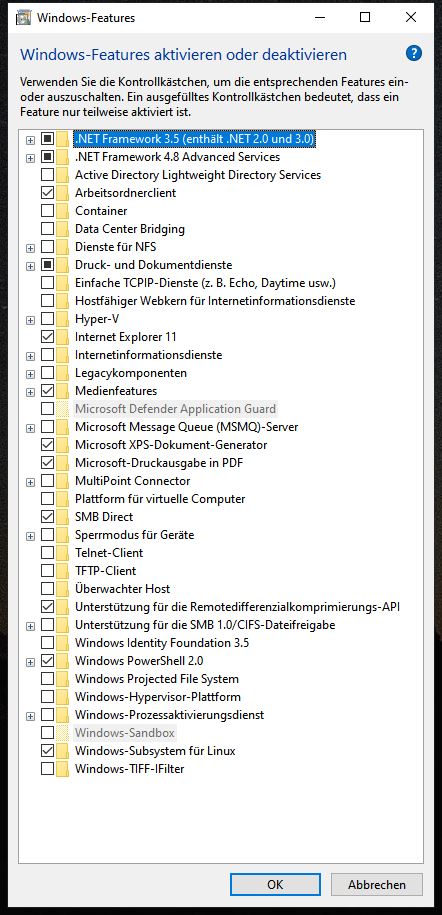The image size is (442, 915).
Task: Close the Windows-Features dialog
Action: pos(410,18)
